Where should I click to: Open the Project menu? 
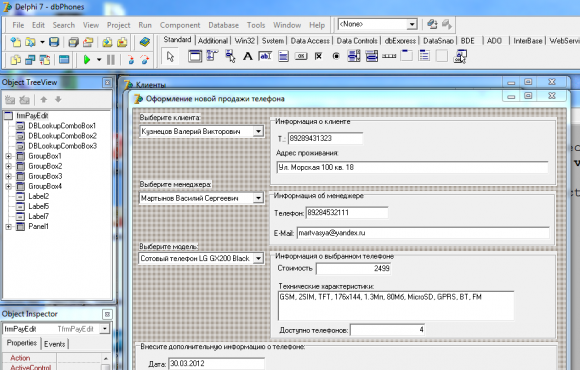click(x=118, y=25)
